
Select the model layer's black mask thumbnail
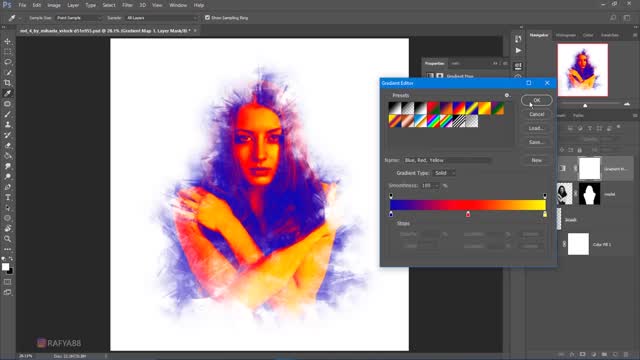[589, 193]
